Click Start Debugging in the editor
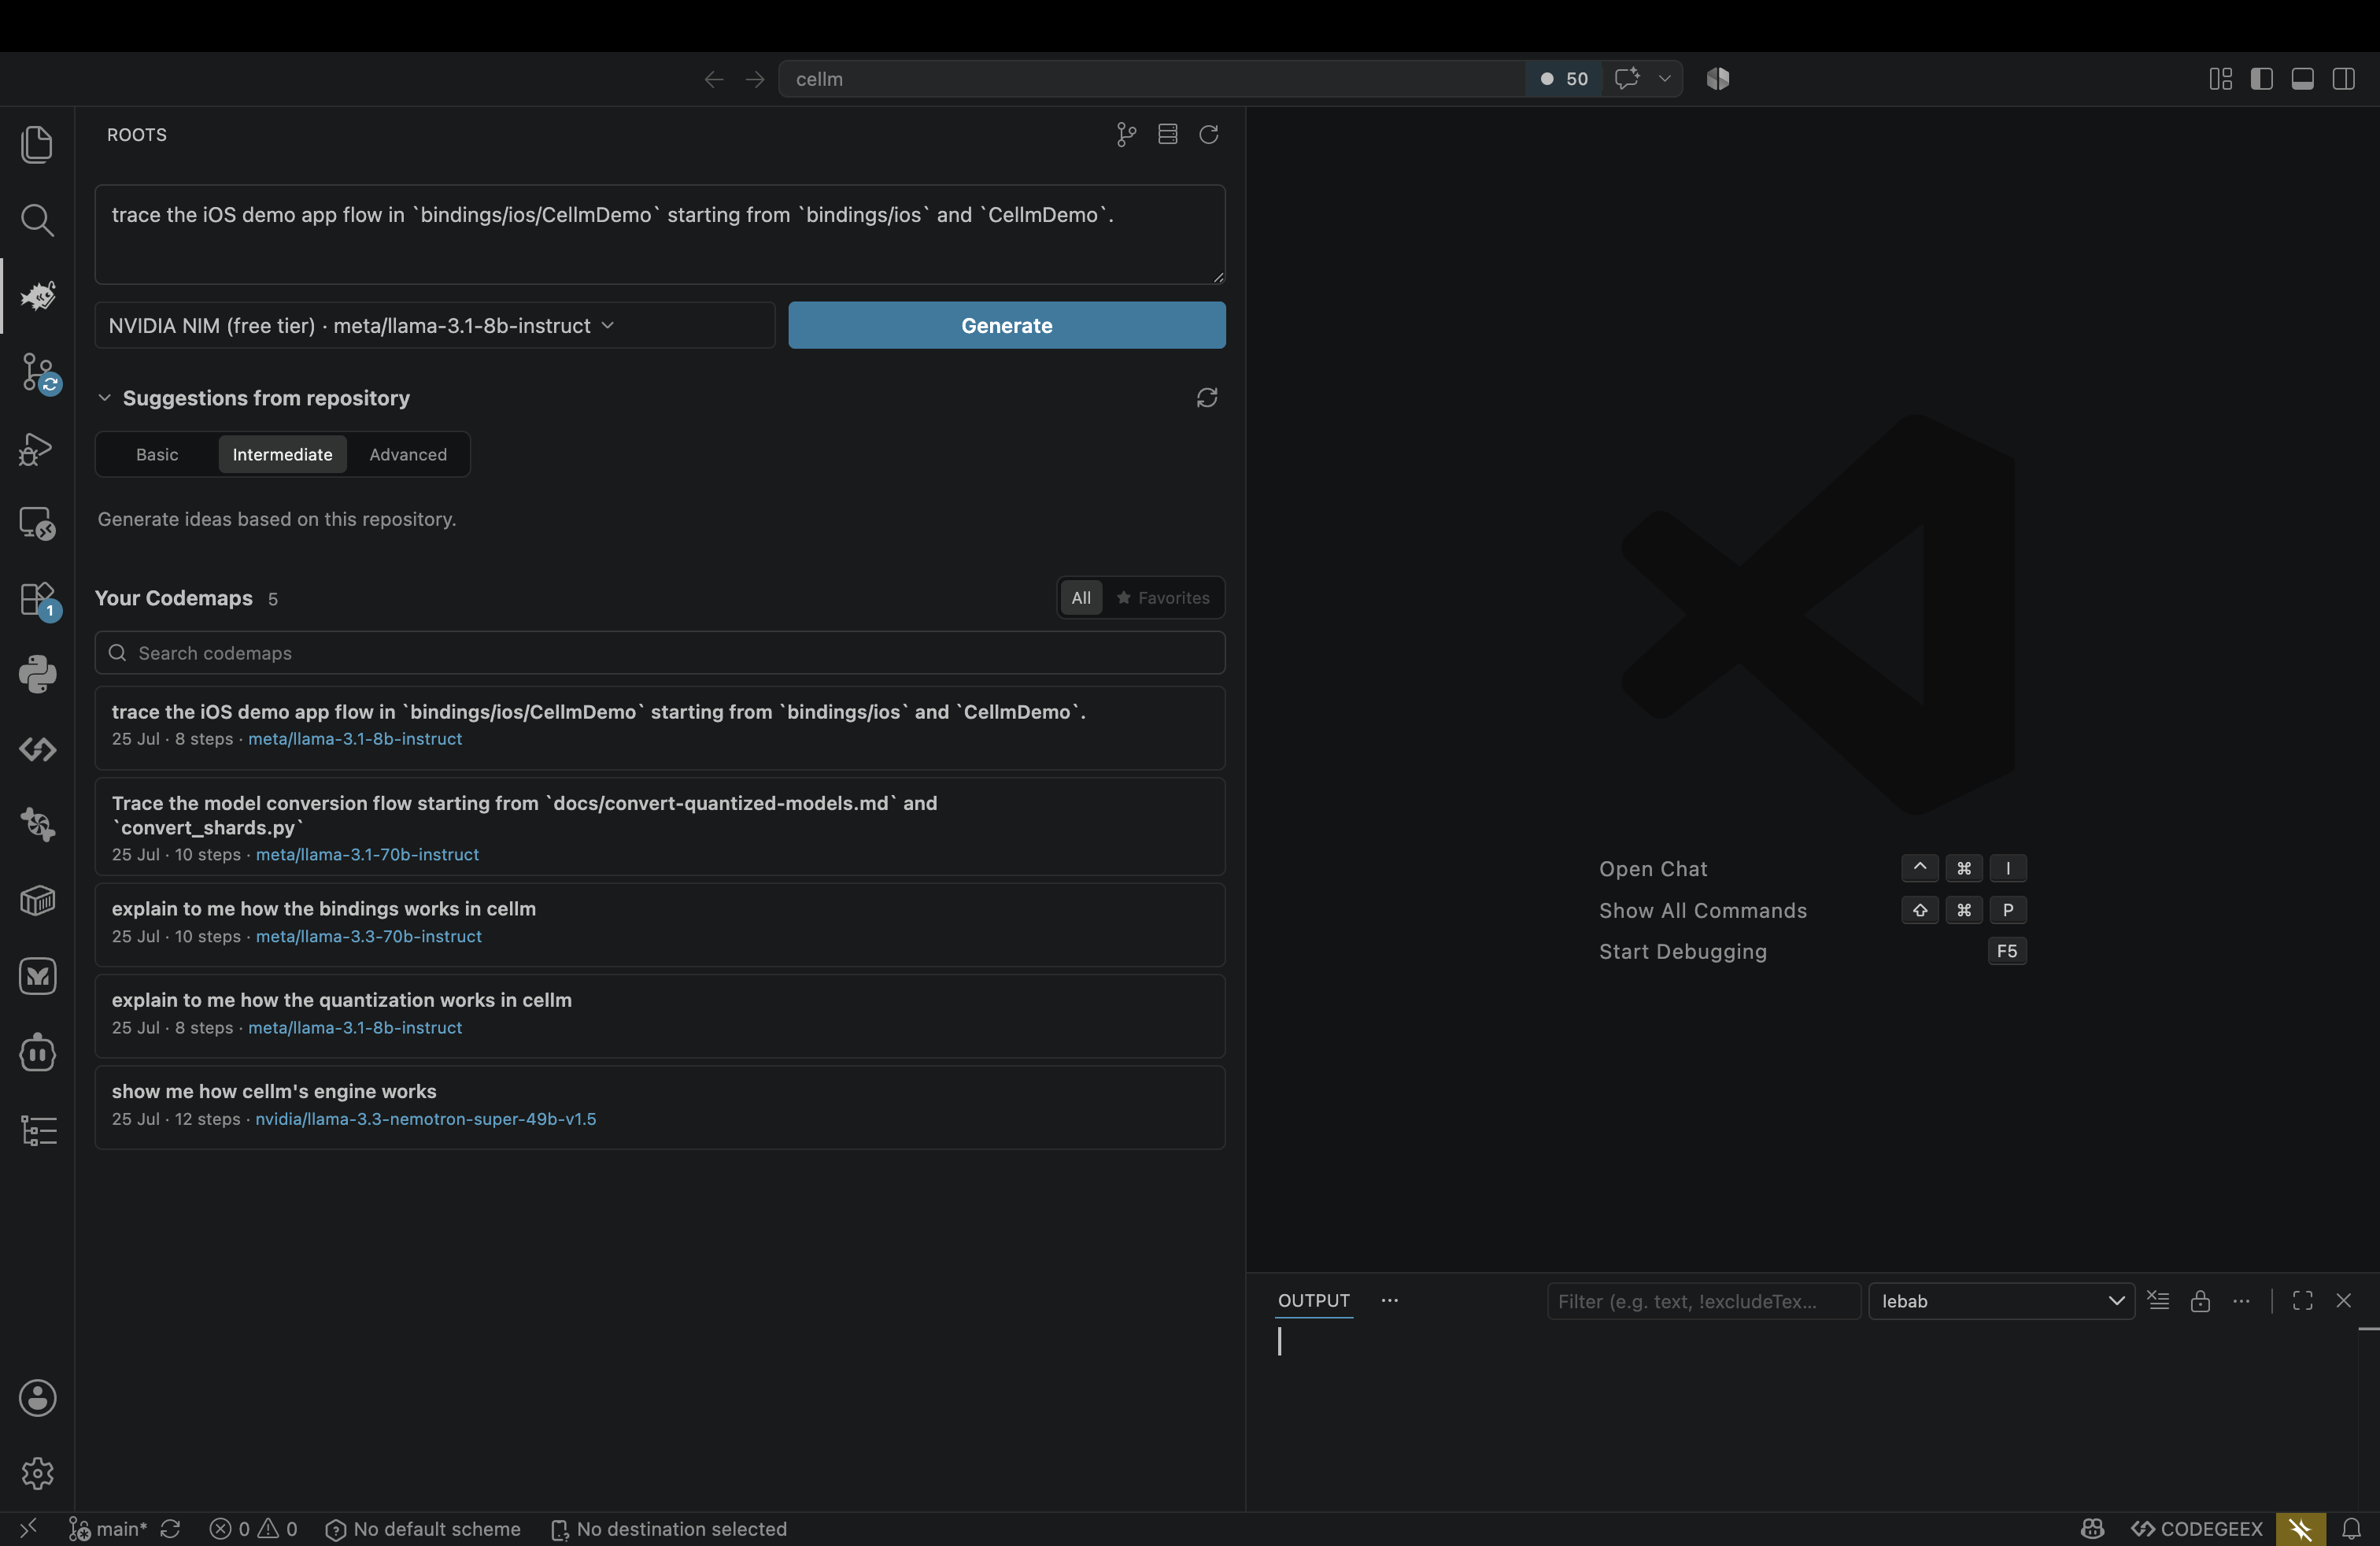The height and width of the screenshot is (1546, 2380). pyautogui.click(x=1682, y=951)
